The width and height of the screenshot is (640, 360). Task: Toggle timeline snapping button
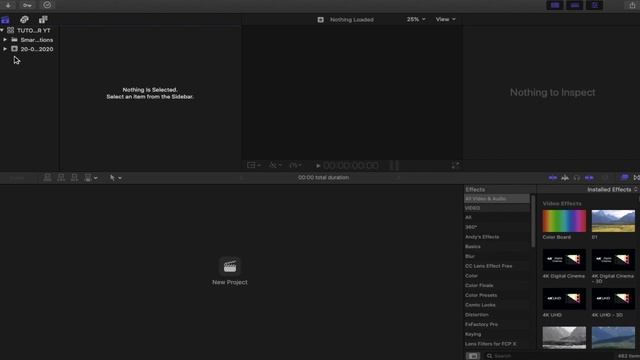(x=589, y=178)
